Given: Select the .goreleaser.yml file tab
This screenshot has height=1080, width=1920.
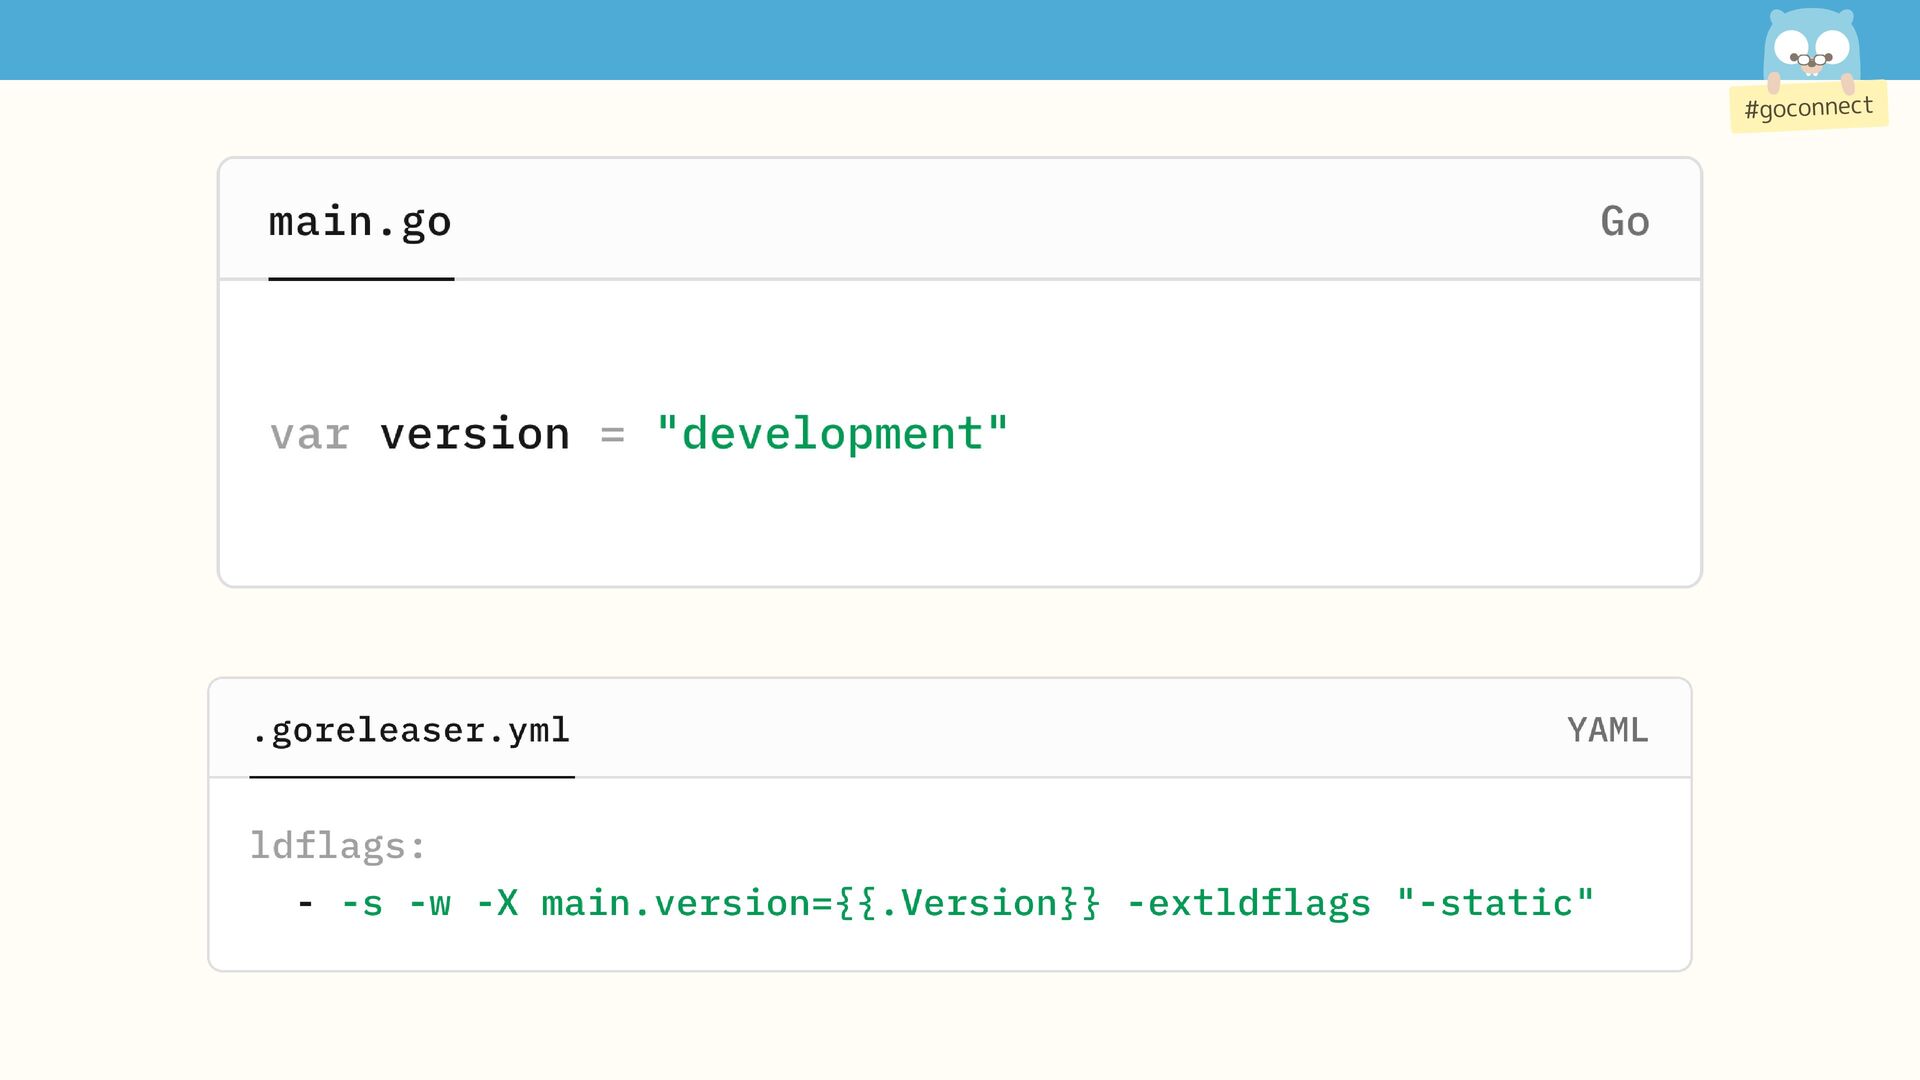Looking at the screenshot, I should [411, 730].
